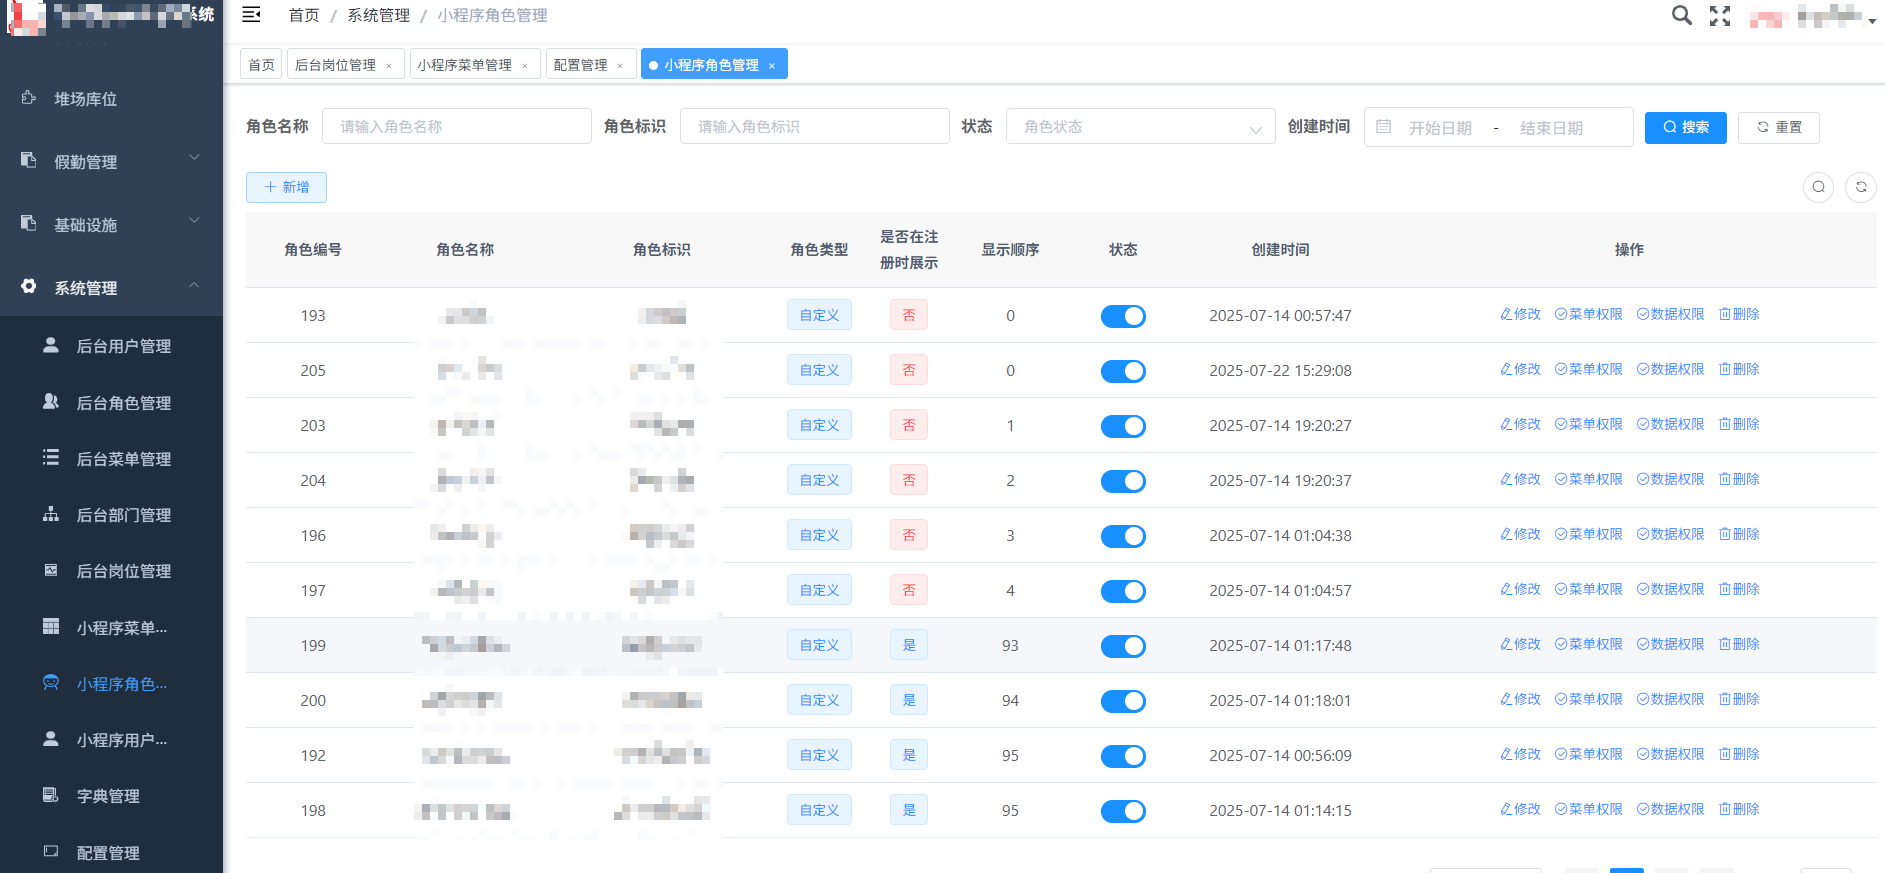Toggle status switch for role 196
Screen dimensions: 1885x873
pyautogui.click(x=1123, y=536)
